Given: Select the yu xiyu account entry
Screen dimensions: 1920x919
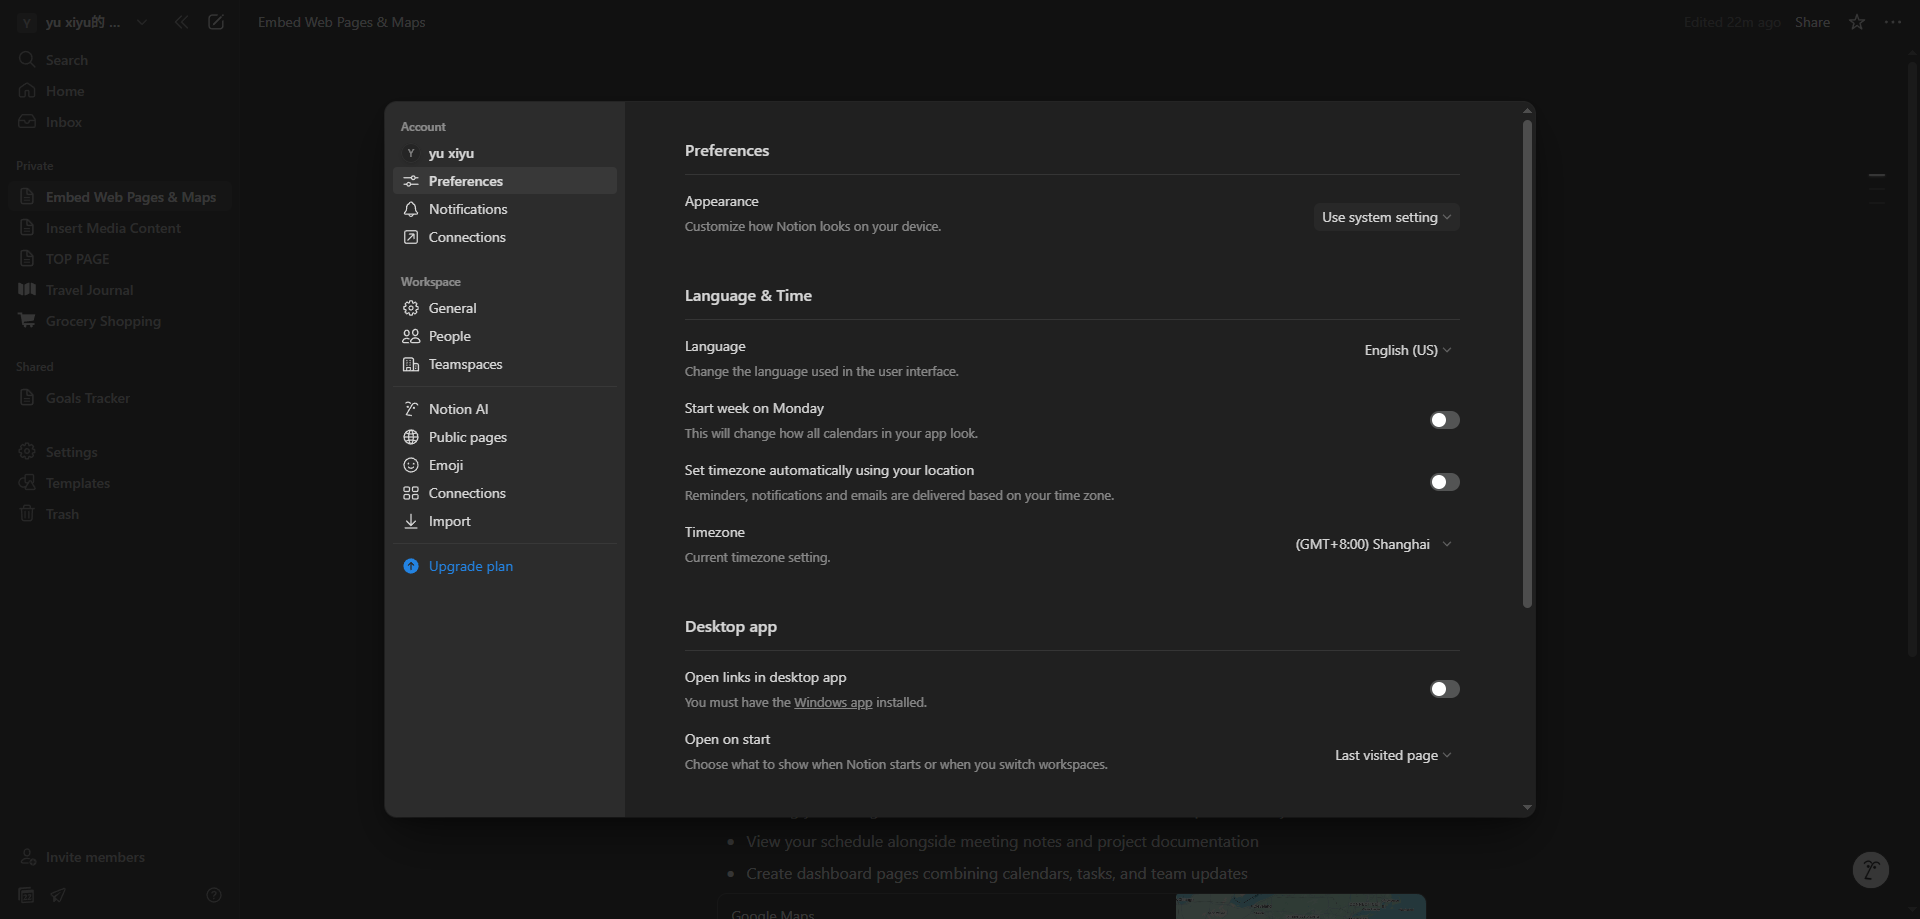Looking at the screenshot, I should [505, 153].
